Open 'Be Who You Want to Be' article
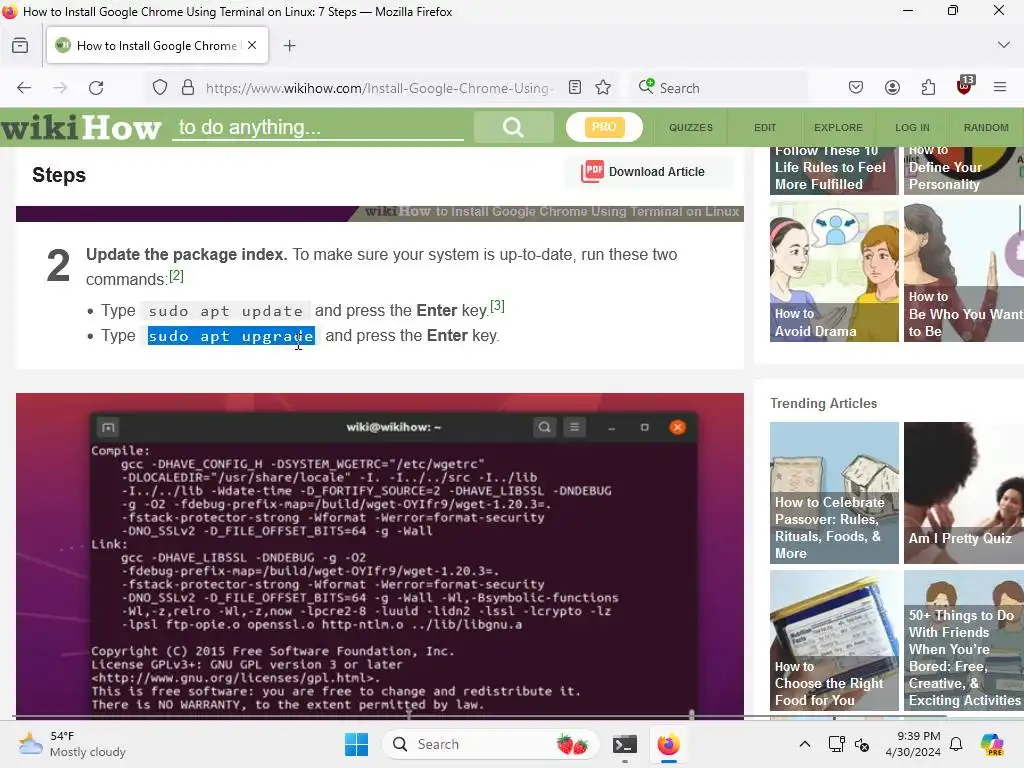The image size is (1024, 768). pyautogui.click(x=964, y=271)
